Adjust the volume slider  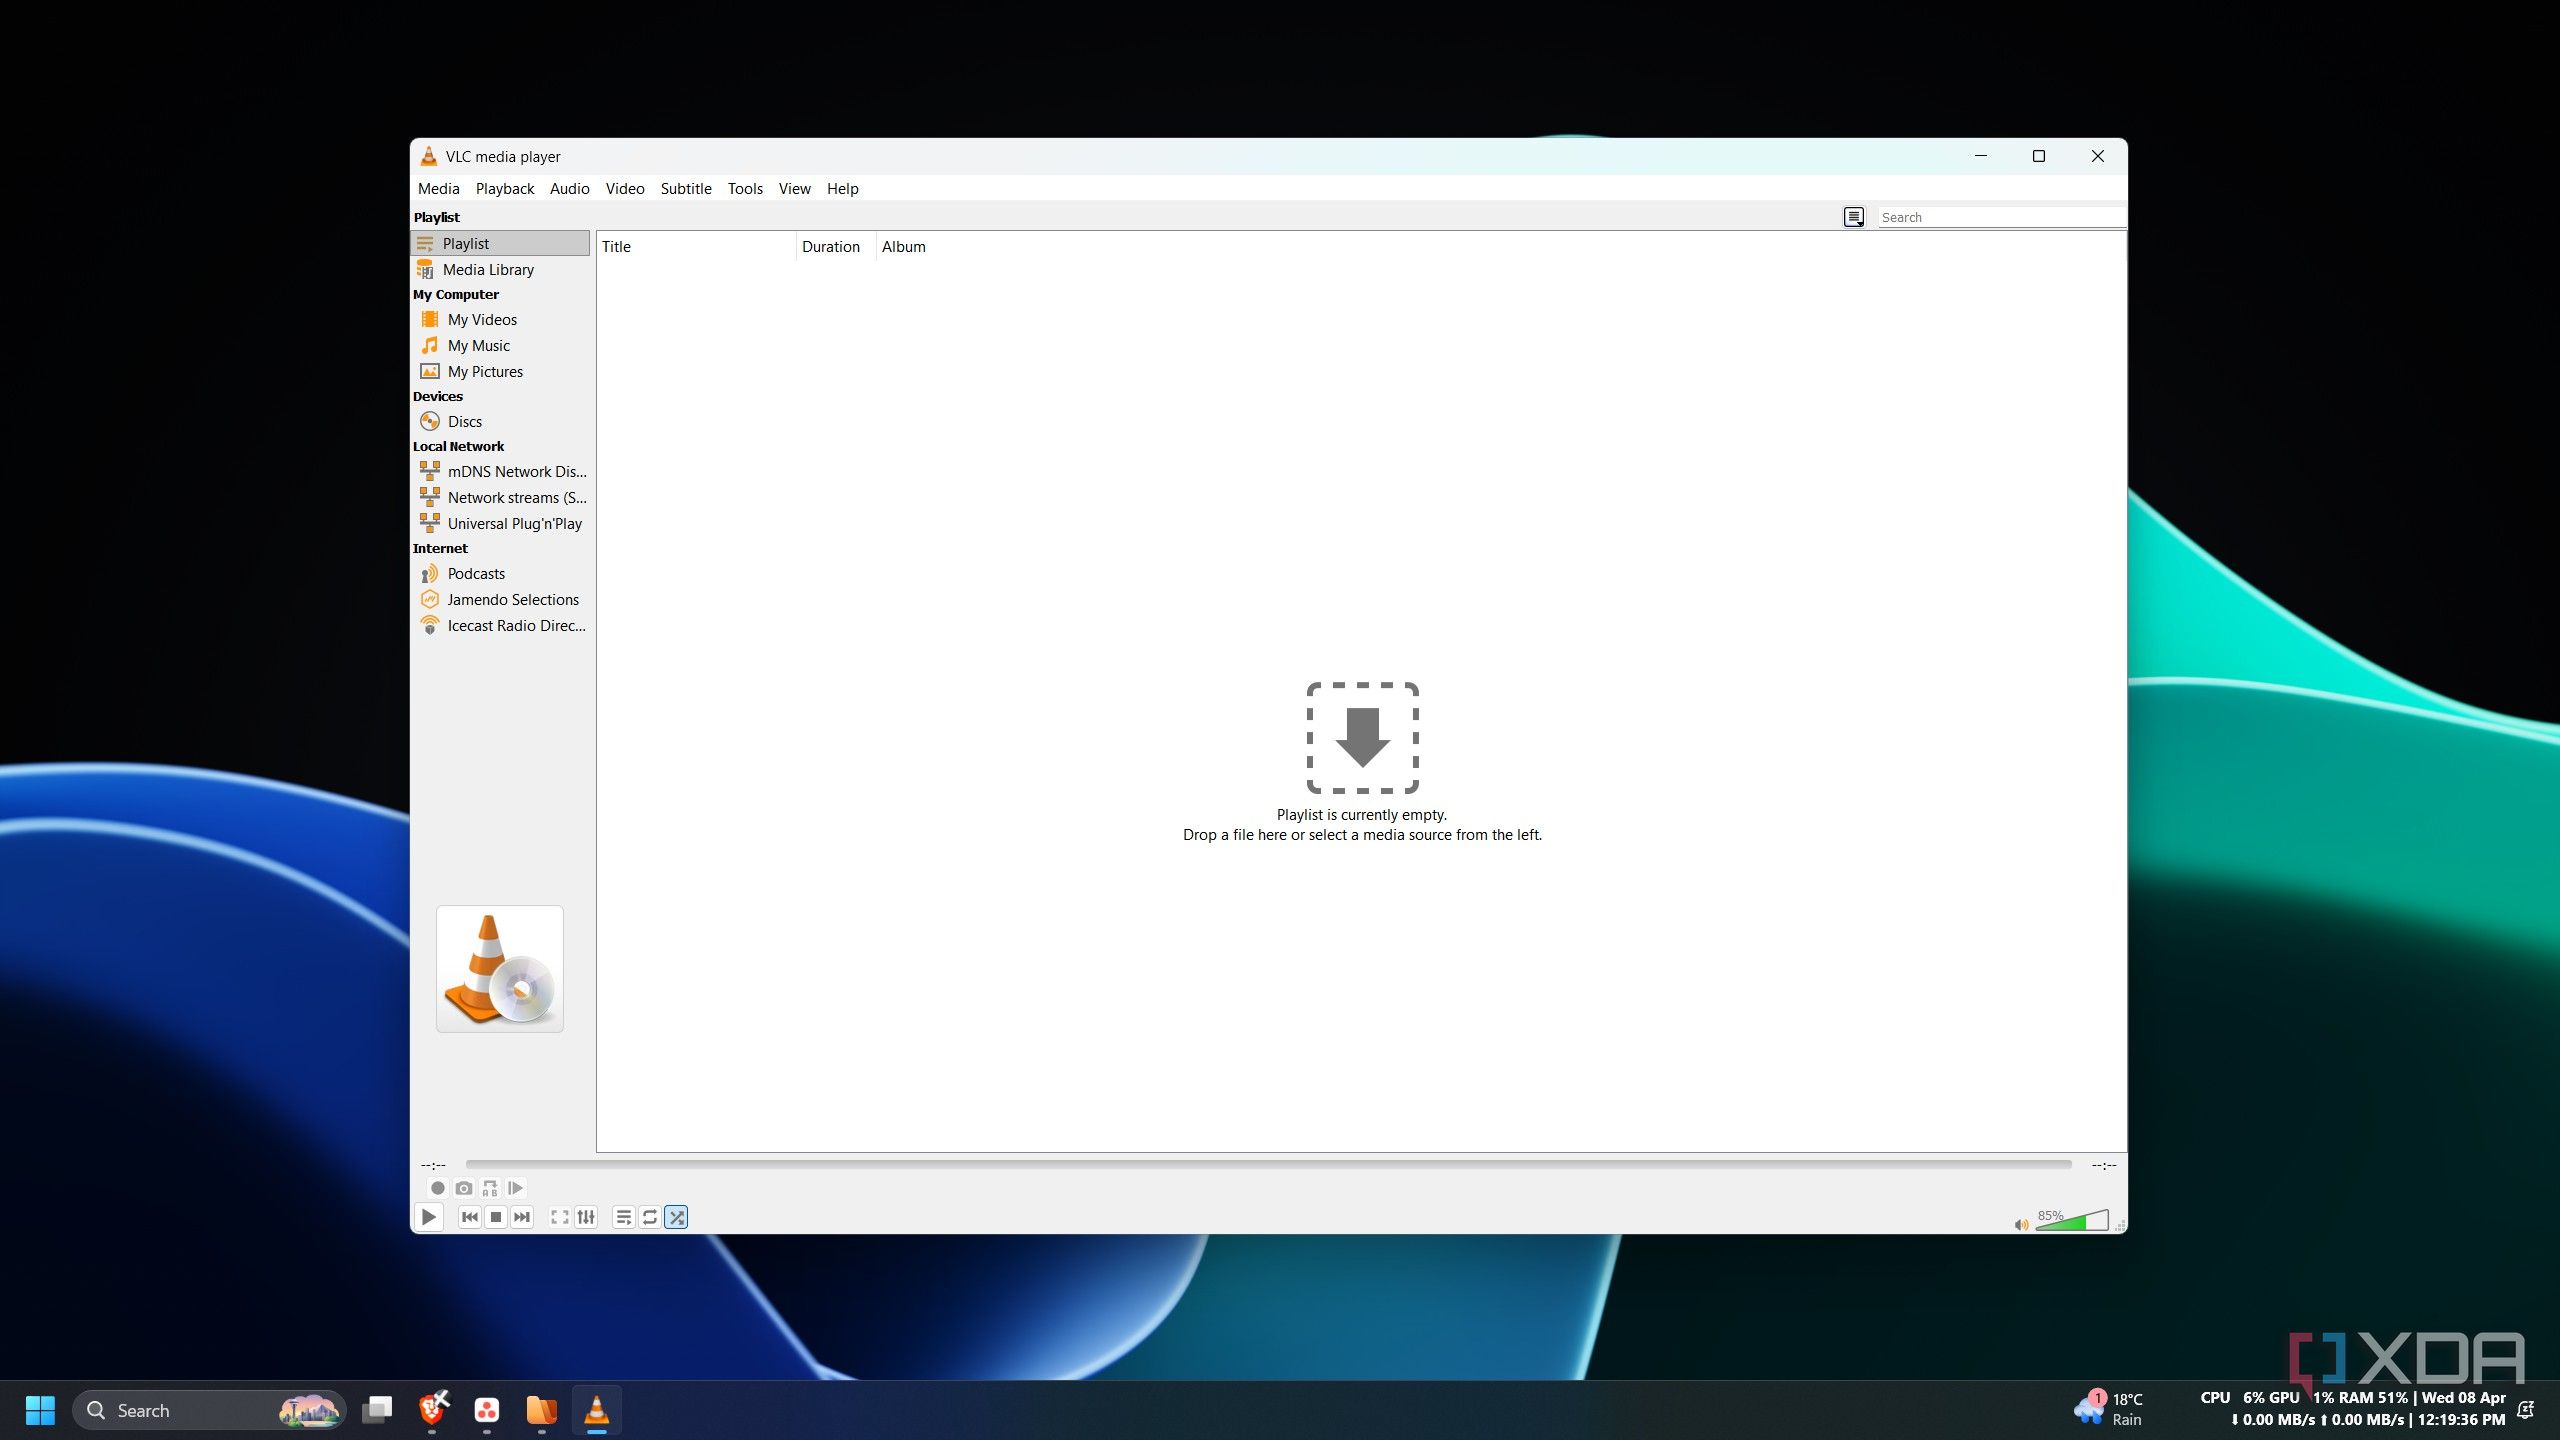pos(2072,1220)
